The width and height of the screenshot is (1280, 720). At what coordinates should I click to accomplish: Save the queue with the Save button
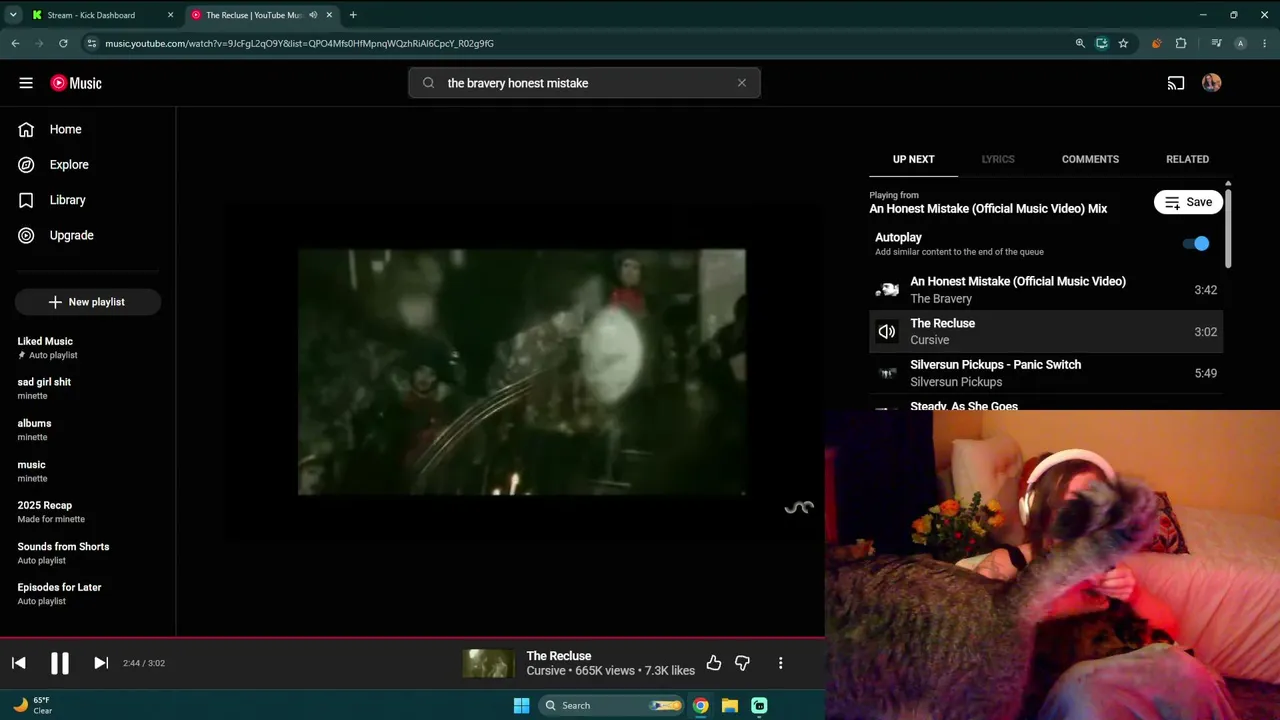pyautogui.click(x=1188, y=202)
